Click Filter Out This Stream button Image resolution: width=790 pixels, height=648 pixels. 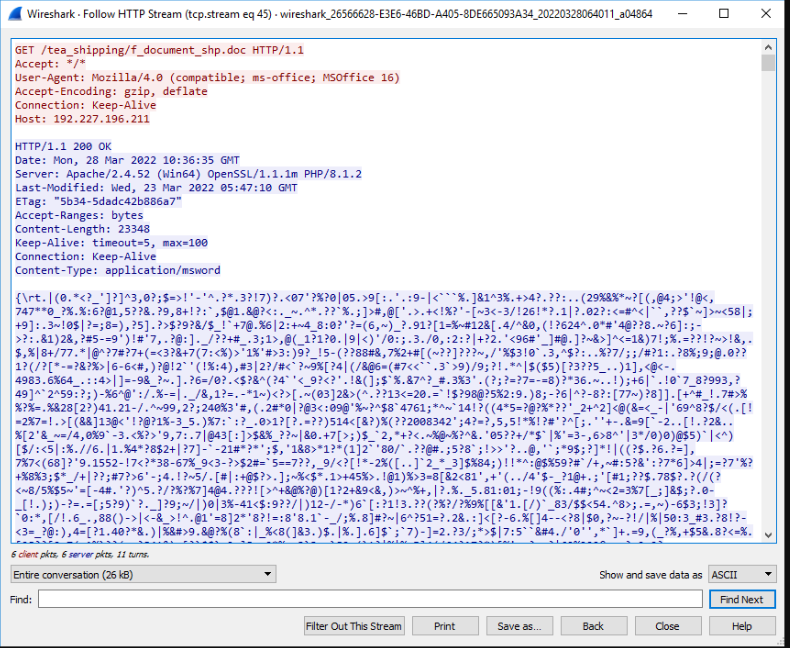[354, 626]
